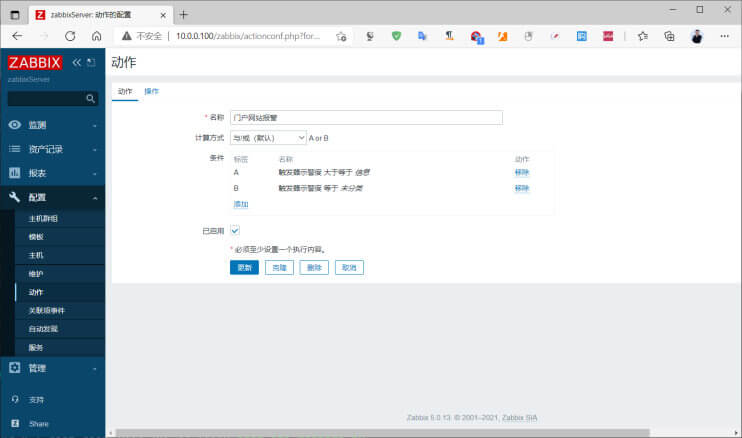Image resolution: width=742 pixels, height=438 pixels.
Task: Open 自动发现 discovery page
Action: [43, 329]
